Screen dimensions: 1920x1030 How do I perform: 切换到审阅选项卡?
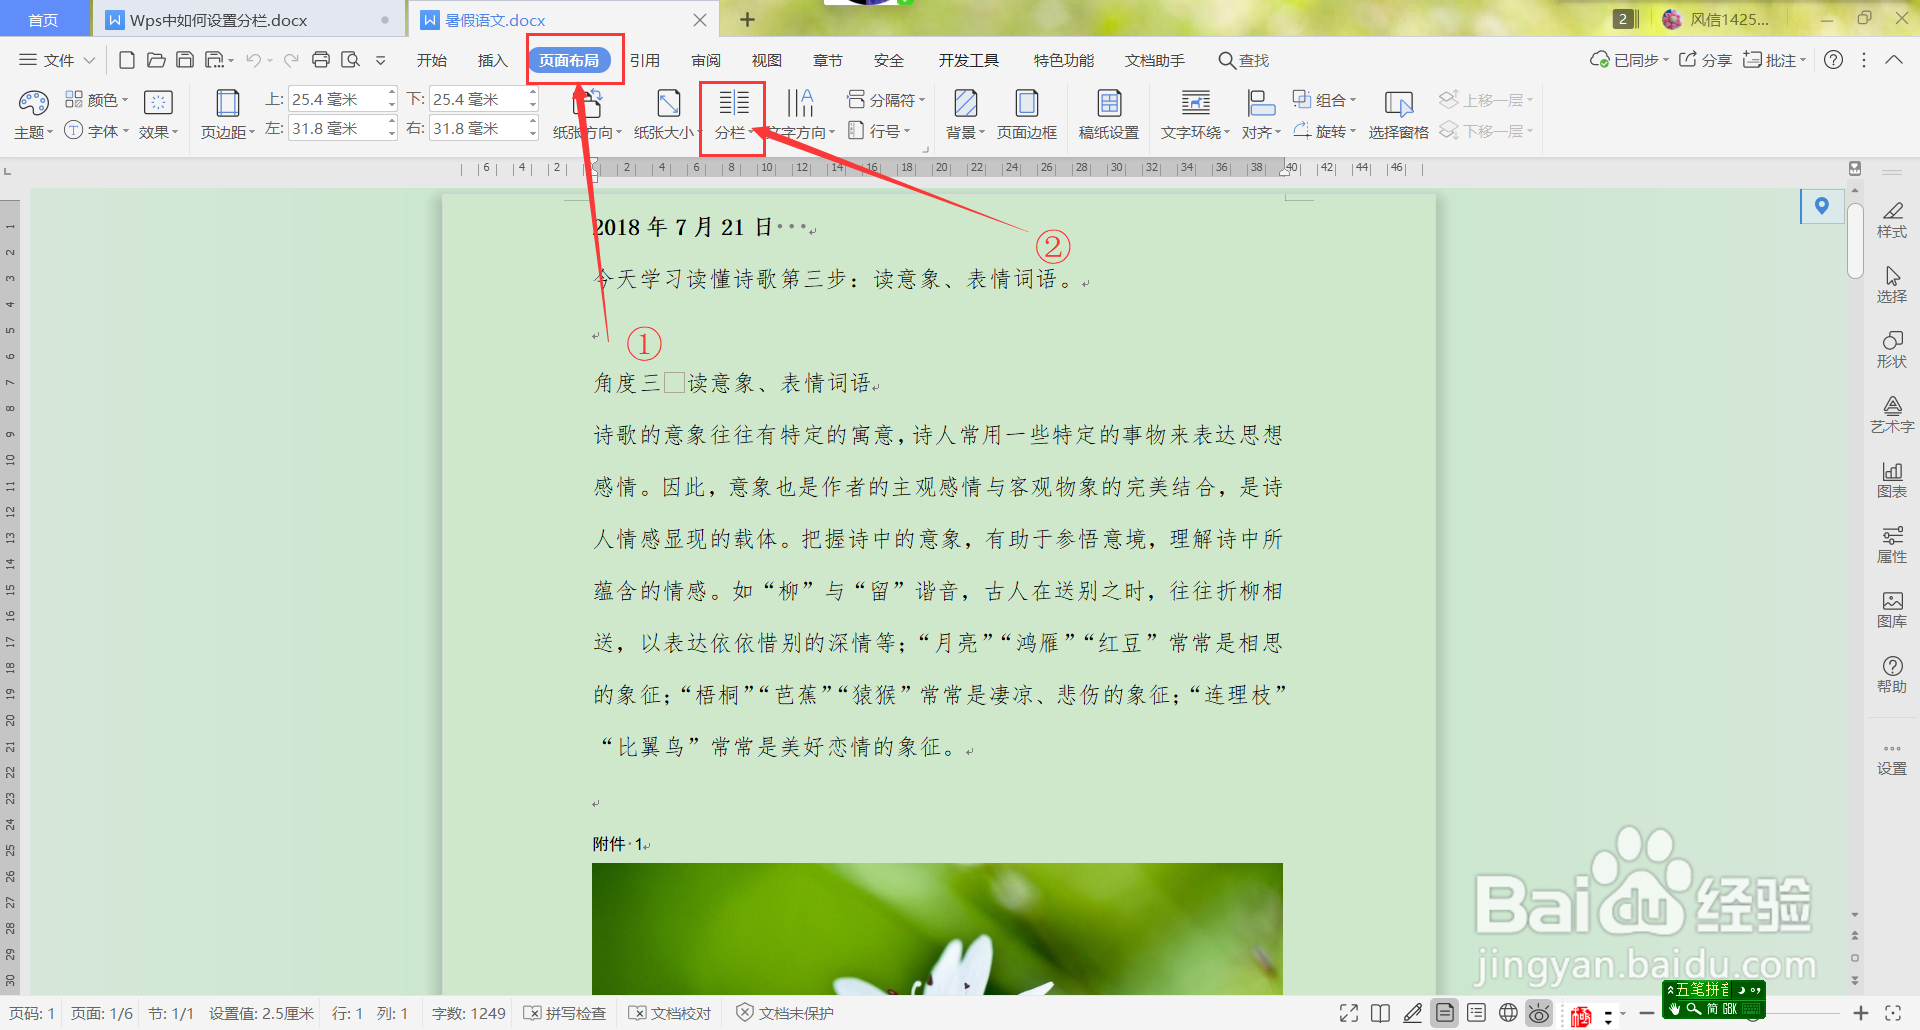coord(706,60)
